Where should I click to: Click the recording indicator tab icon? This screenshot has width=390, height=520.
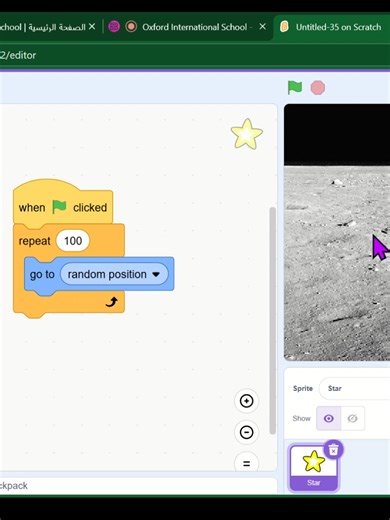click(x=131, y=27)
